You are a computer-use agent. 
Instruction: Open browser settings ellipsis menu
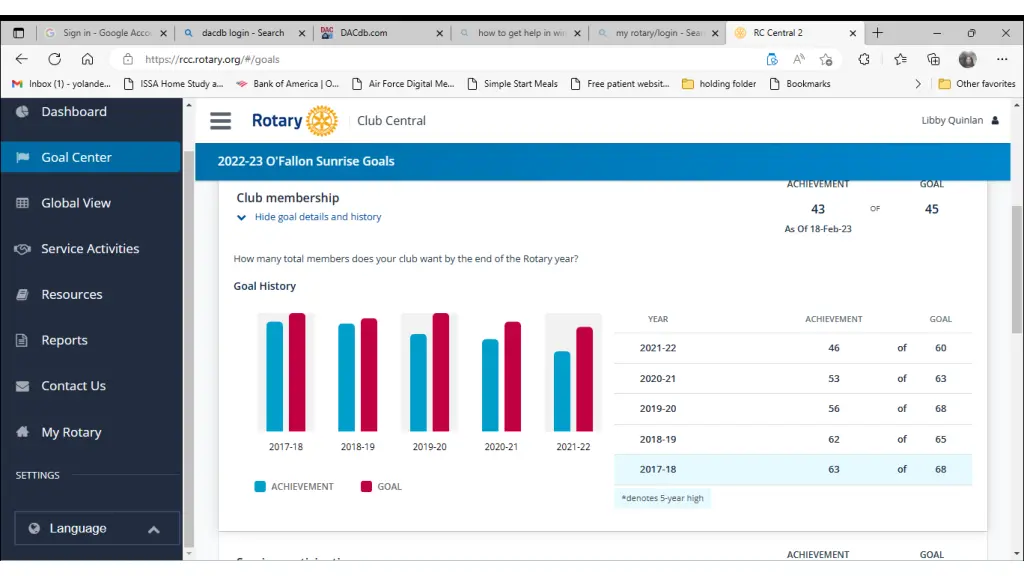point(1003,59)
